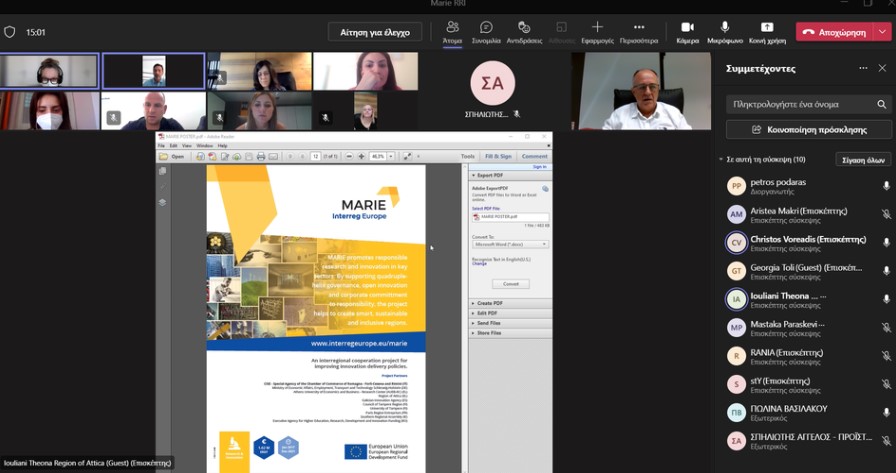This screenshot has height=473, width=896.
Task: Click the Αίτηση για έλεγχο button
Action: 375,32
